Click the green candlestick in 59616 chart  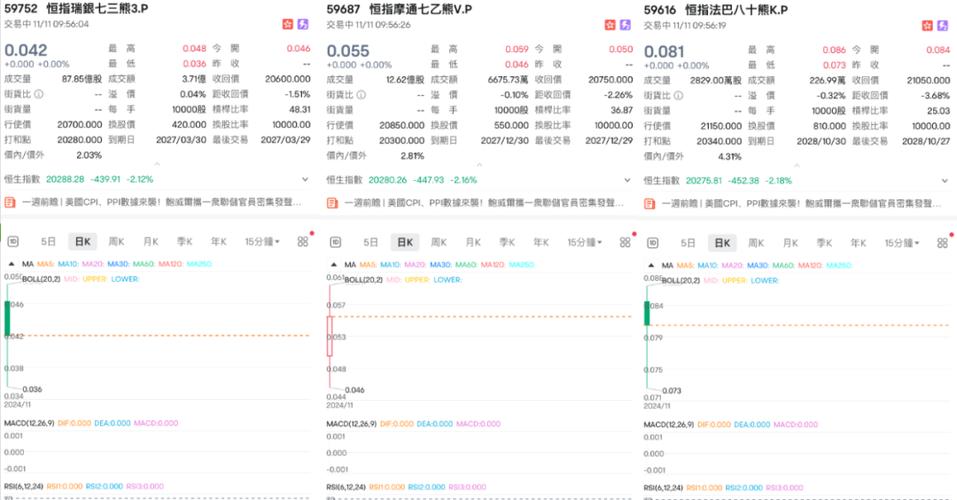(x=647, y=314)
